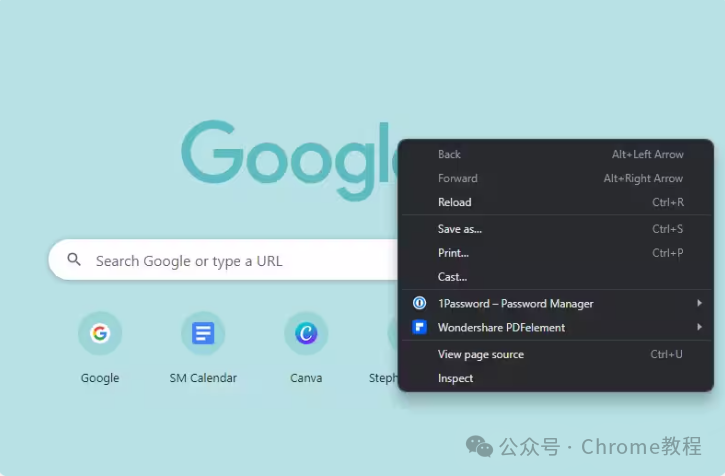Select Inspect from the context menu
Screen dimensions: 725x476
(556, 378)
